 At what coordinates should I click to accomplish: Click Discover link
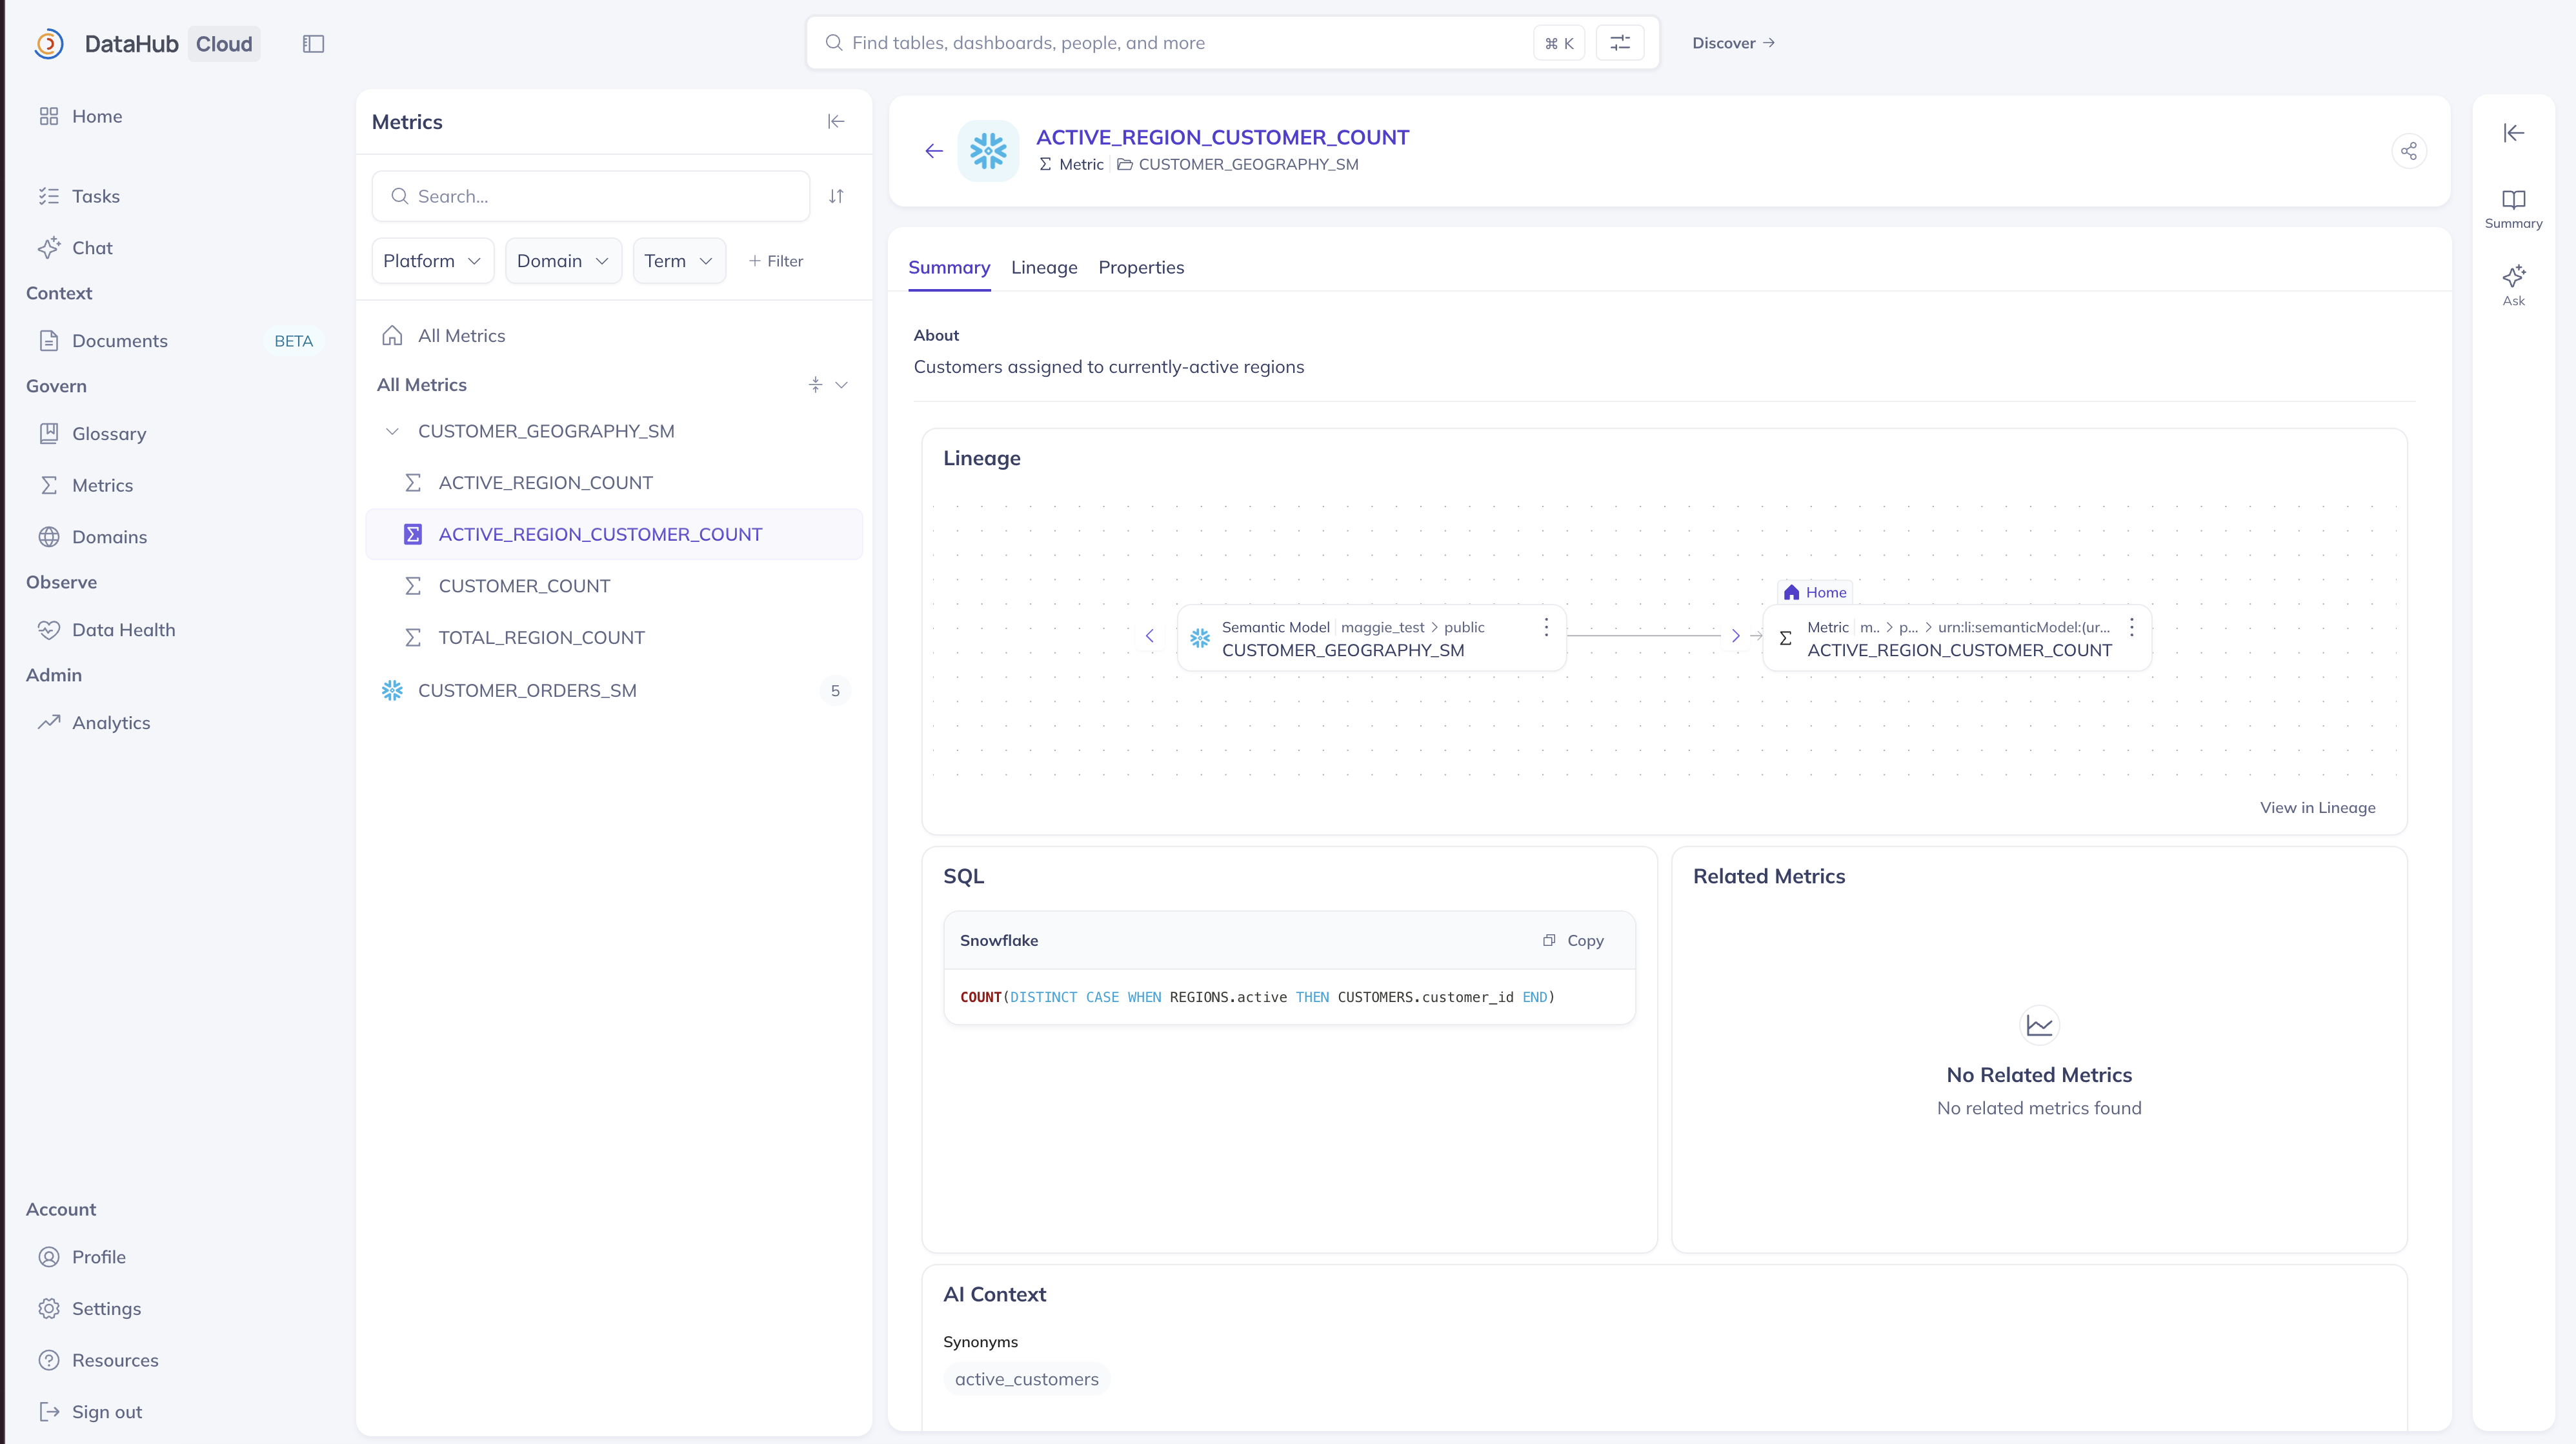pyautogui.click(x=1733, y=43)
